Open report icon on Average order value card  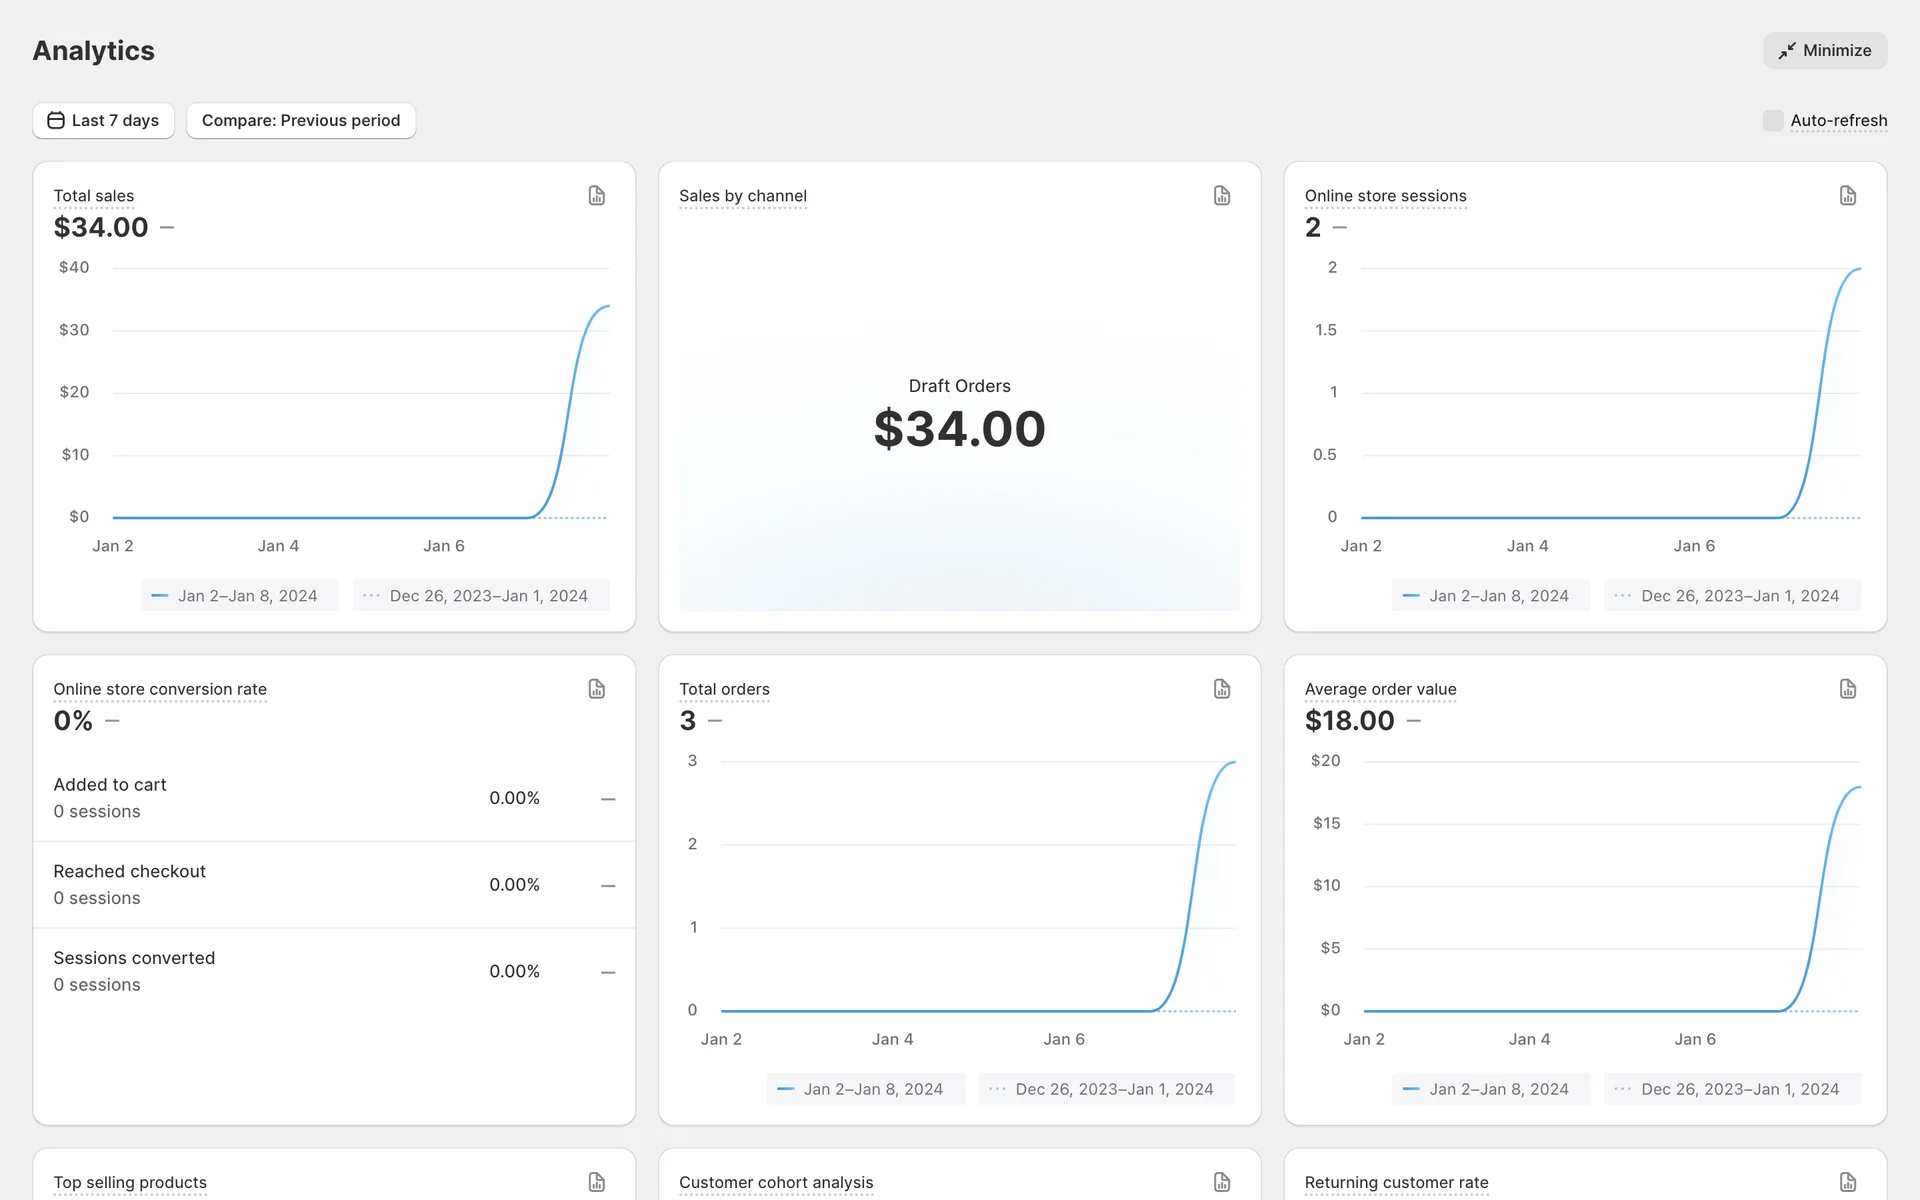(x=1848, y=689)
